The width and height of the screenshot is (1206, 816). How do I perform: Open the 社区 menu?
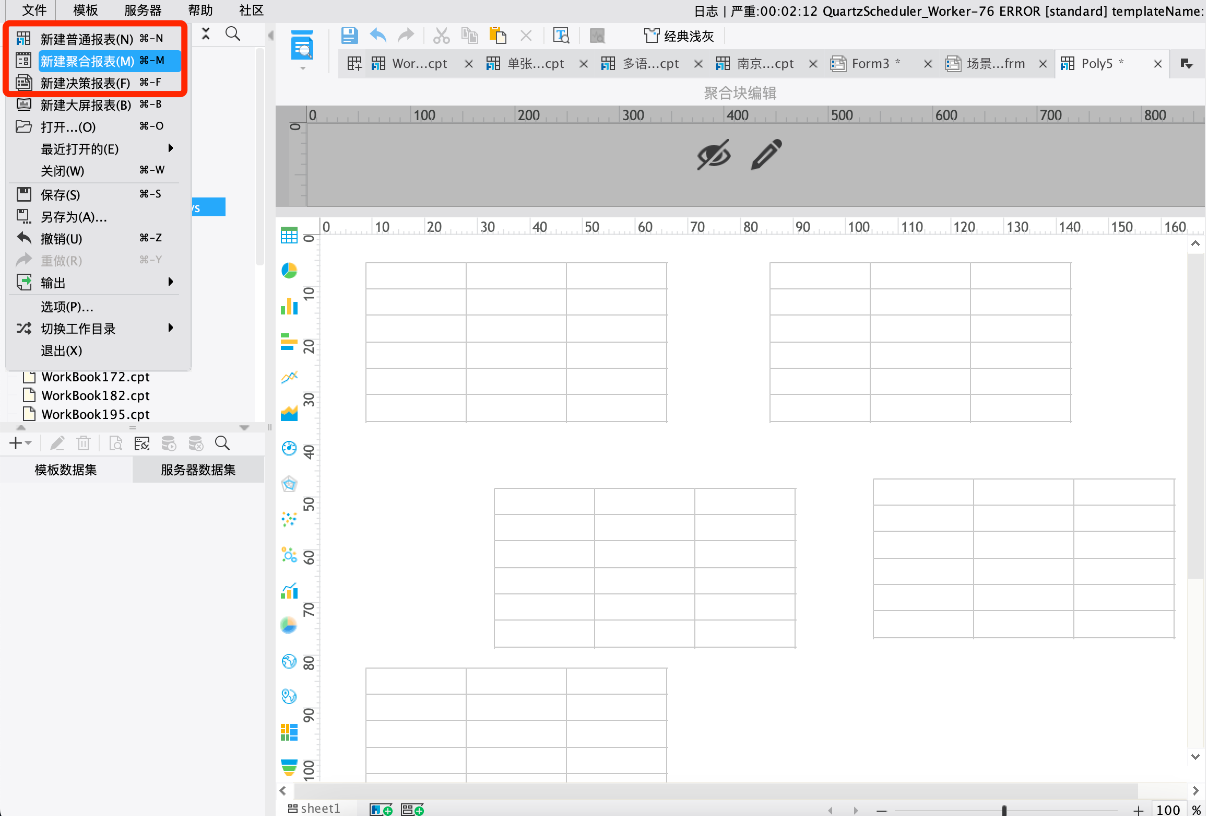(252, 10)
